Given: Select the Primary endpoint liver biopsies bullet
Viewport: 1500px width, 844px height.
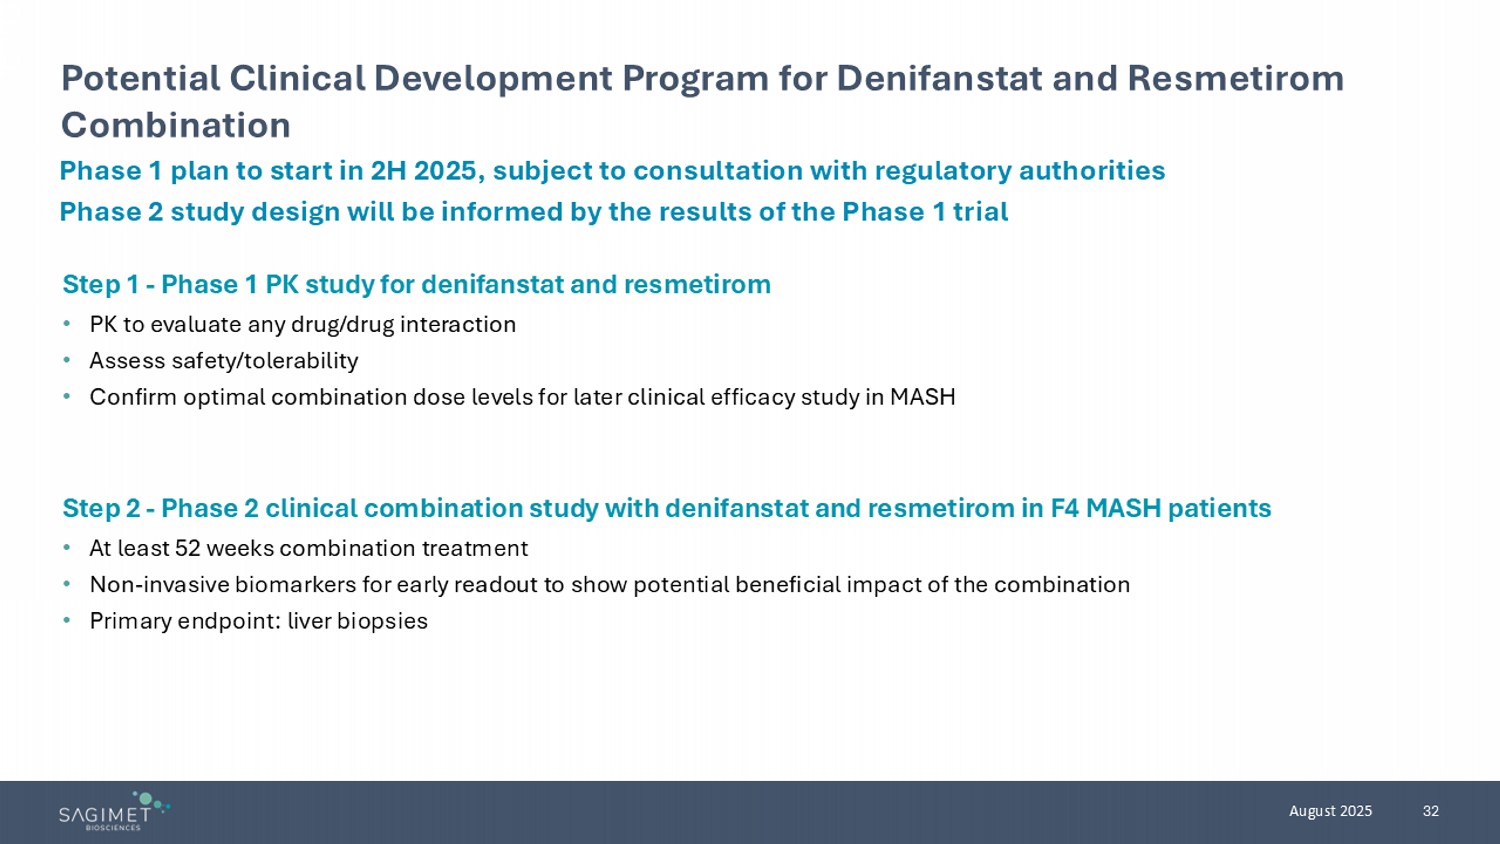Looking at the screenshot, I should pos(258,621).
